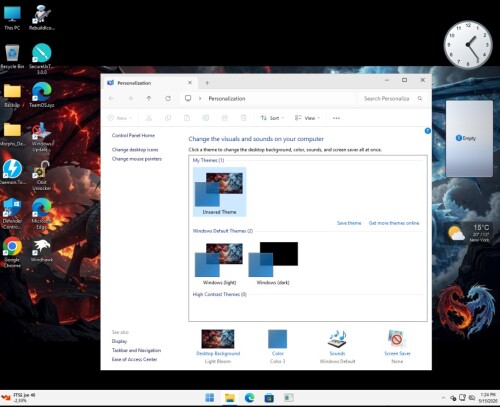Select the SecureUxTheme desktop shortcut
500x407 pixels.
[x=42, y=58]
